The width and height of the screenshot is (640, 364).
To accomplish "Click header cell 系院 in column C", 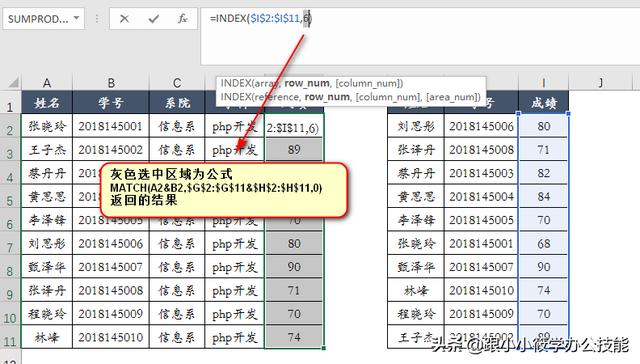I will point(177,102).
